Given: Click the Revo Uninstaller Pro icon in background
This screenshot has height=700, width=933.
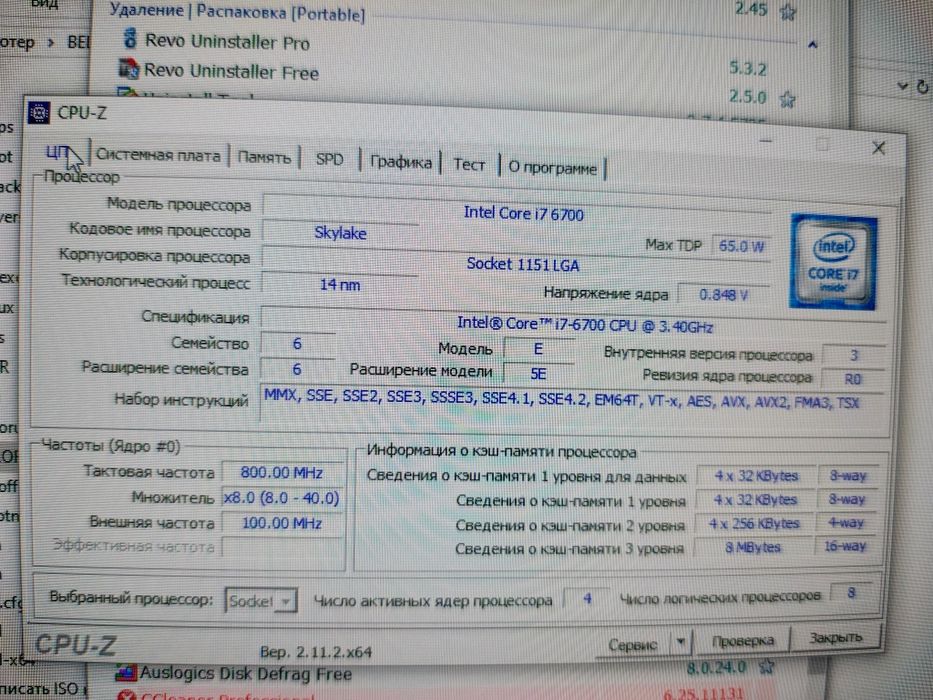Looking at the screenshot, I should (130, 39).
